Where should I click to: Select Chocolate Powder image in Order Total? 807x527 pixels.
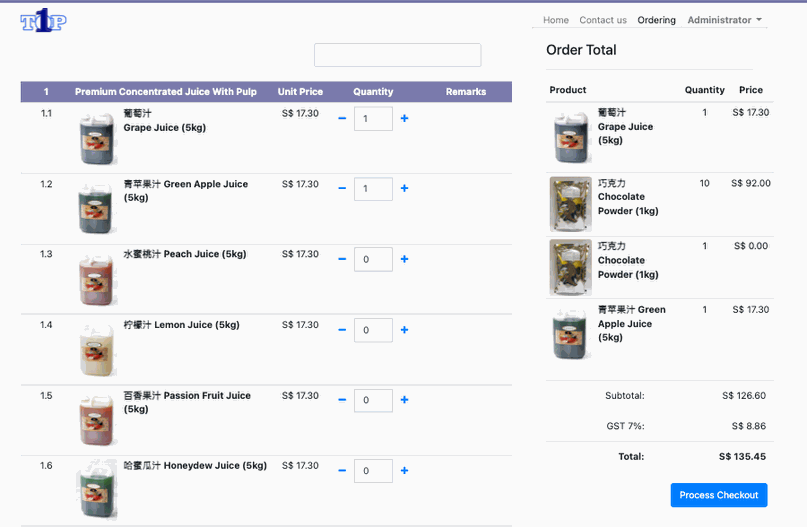click(x=570, y=204)
